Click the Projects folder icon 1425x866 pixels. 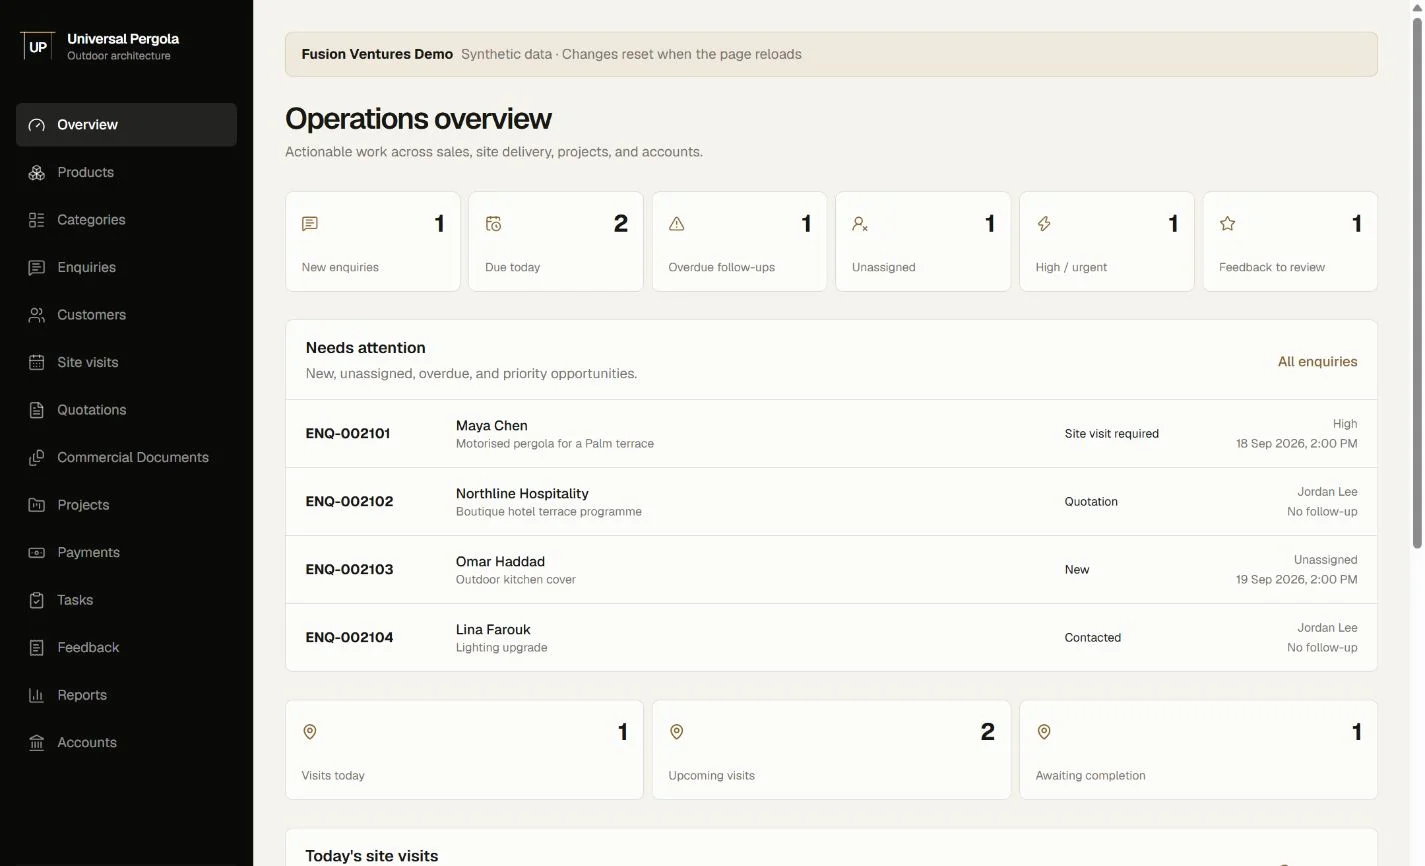(x=37, y=505)
